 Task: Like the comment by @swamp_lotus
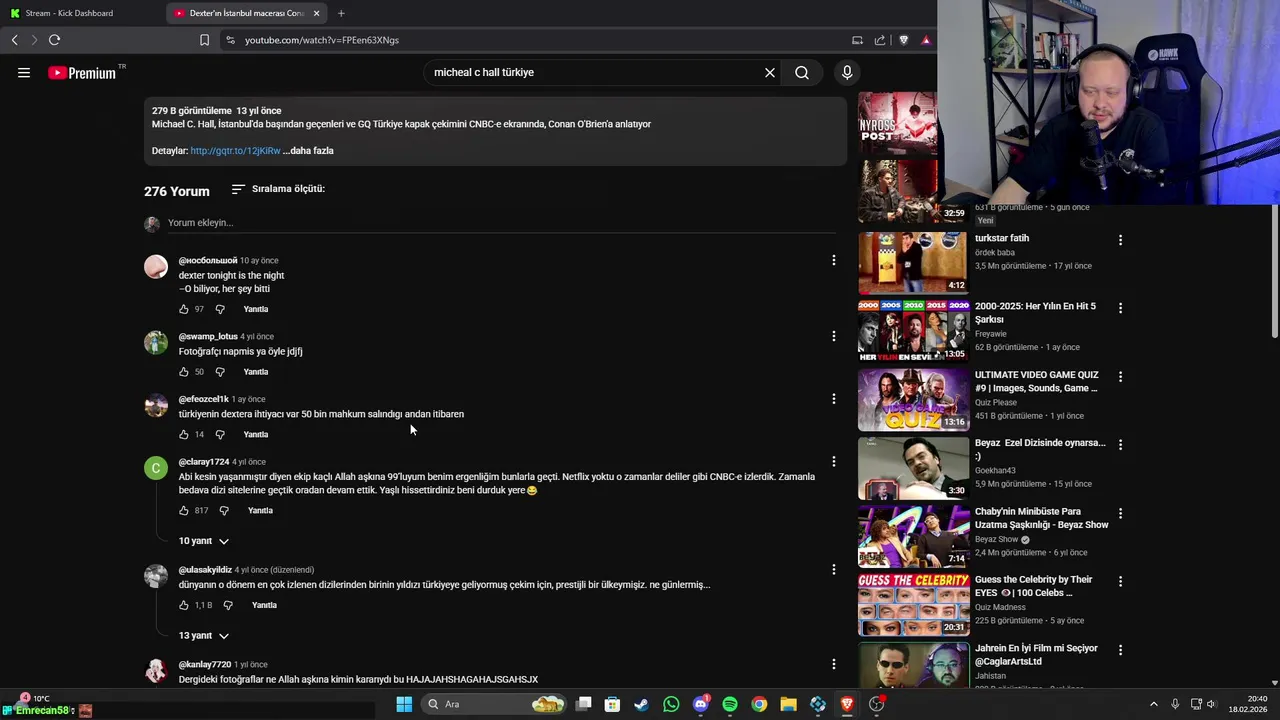184,372
